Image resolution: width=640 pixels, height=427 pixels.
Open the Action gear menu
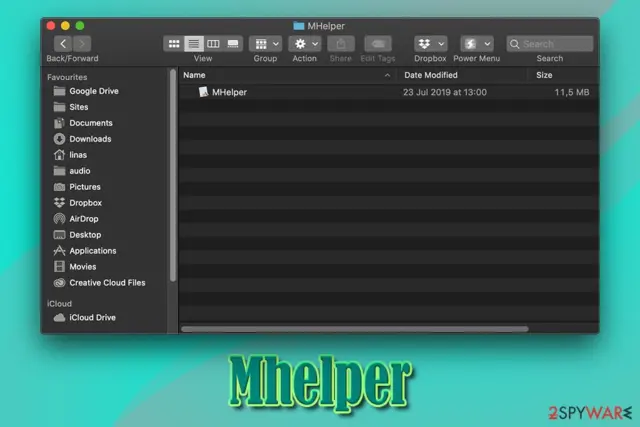304,44
